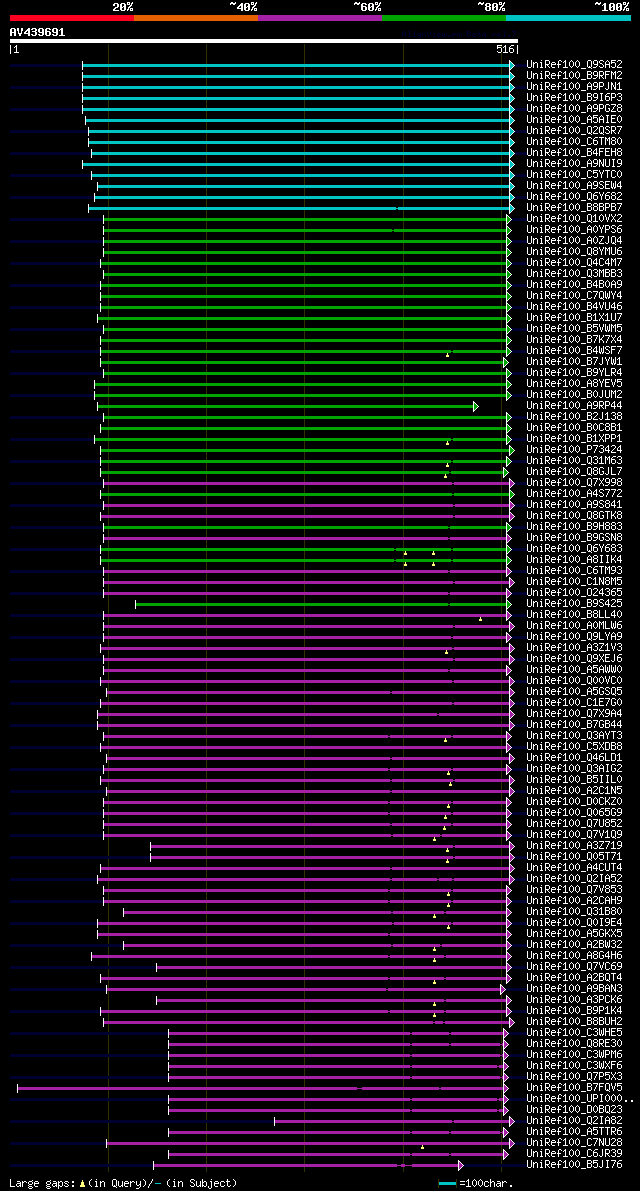Choose entry UniRef100_A4S772
This screenshot has width=640, height=1191.
point(574,494)
